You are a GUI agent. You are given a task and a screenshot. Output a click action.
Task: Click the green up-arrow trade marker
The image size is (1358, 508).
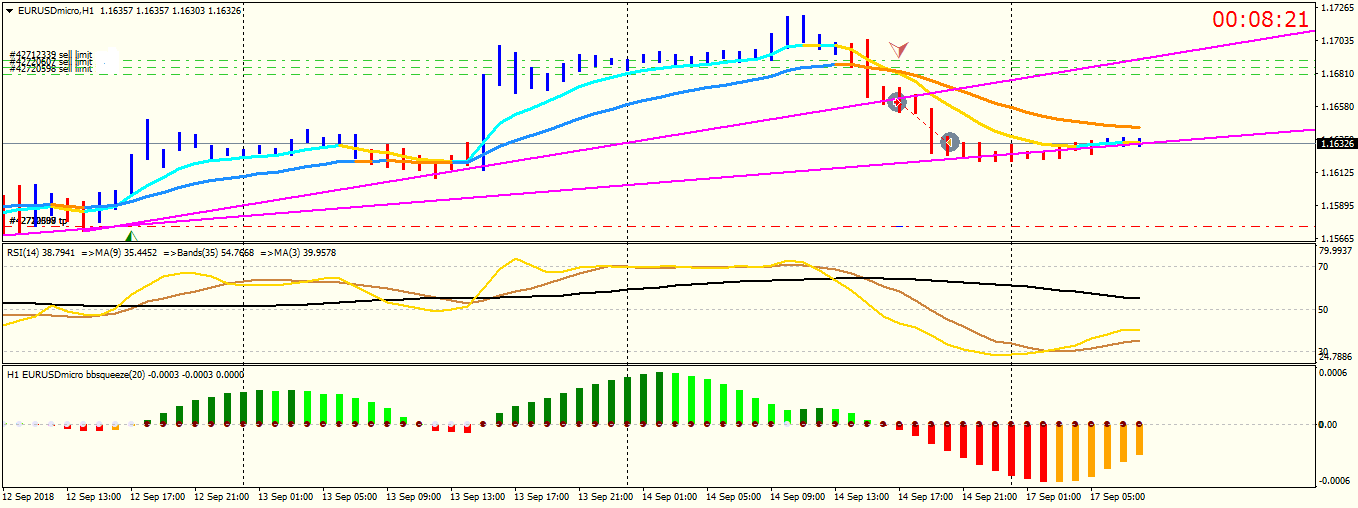pyautogui.click(x=130, y=236)
